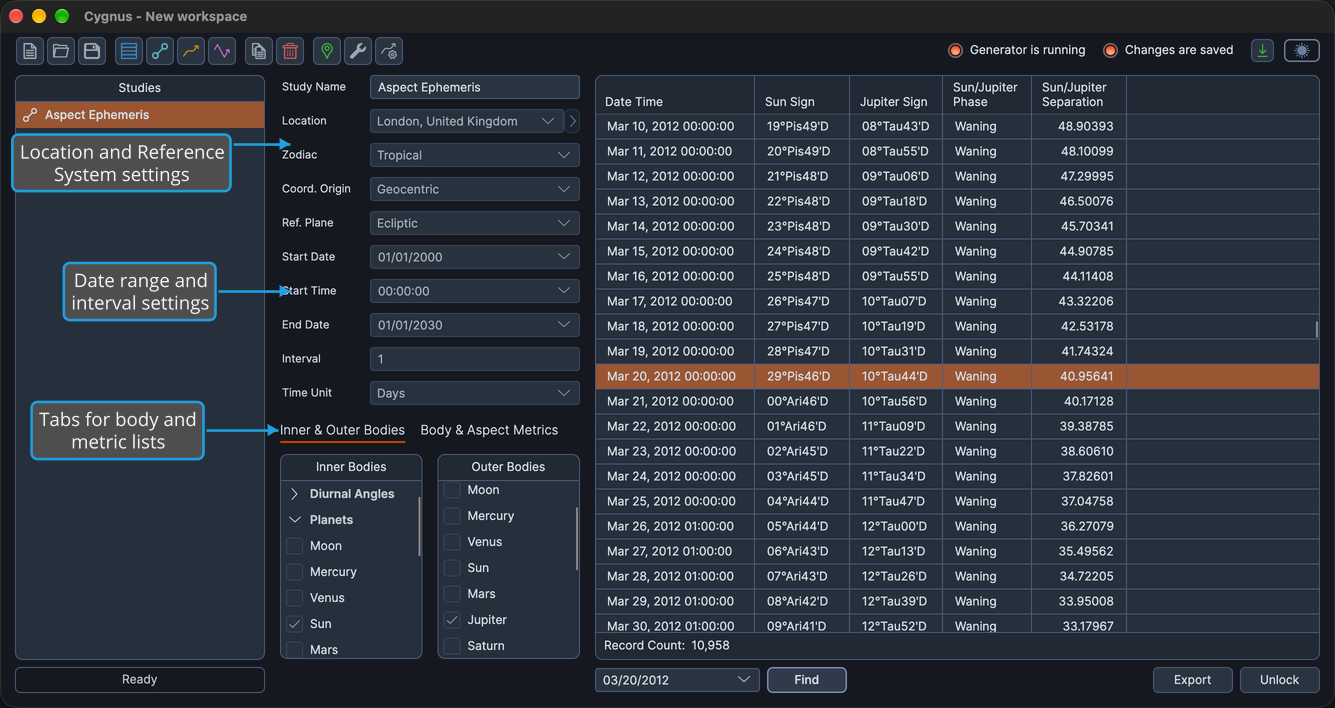Click the Sun Sign column header

803,95
